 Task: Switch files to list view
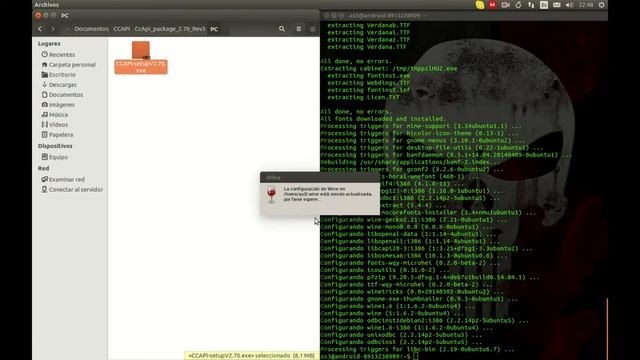pos(299,29)
